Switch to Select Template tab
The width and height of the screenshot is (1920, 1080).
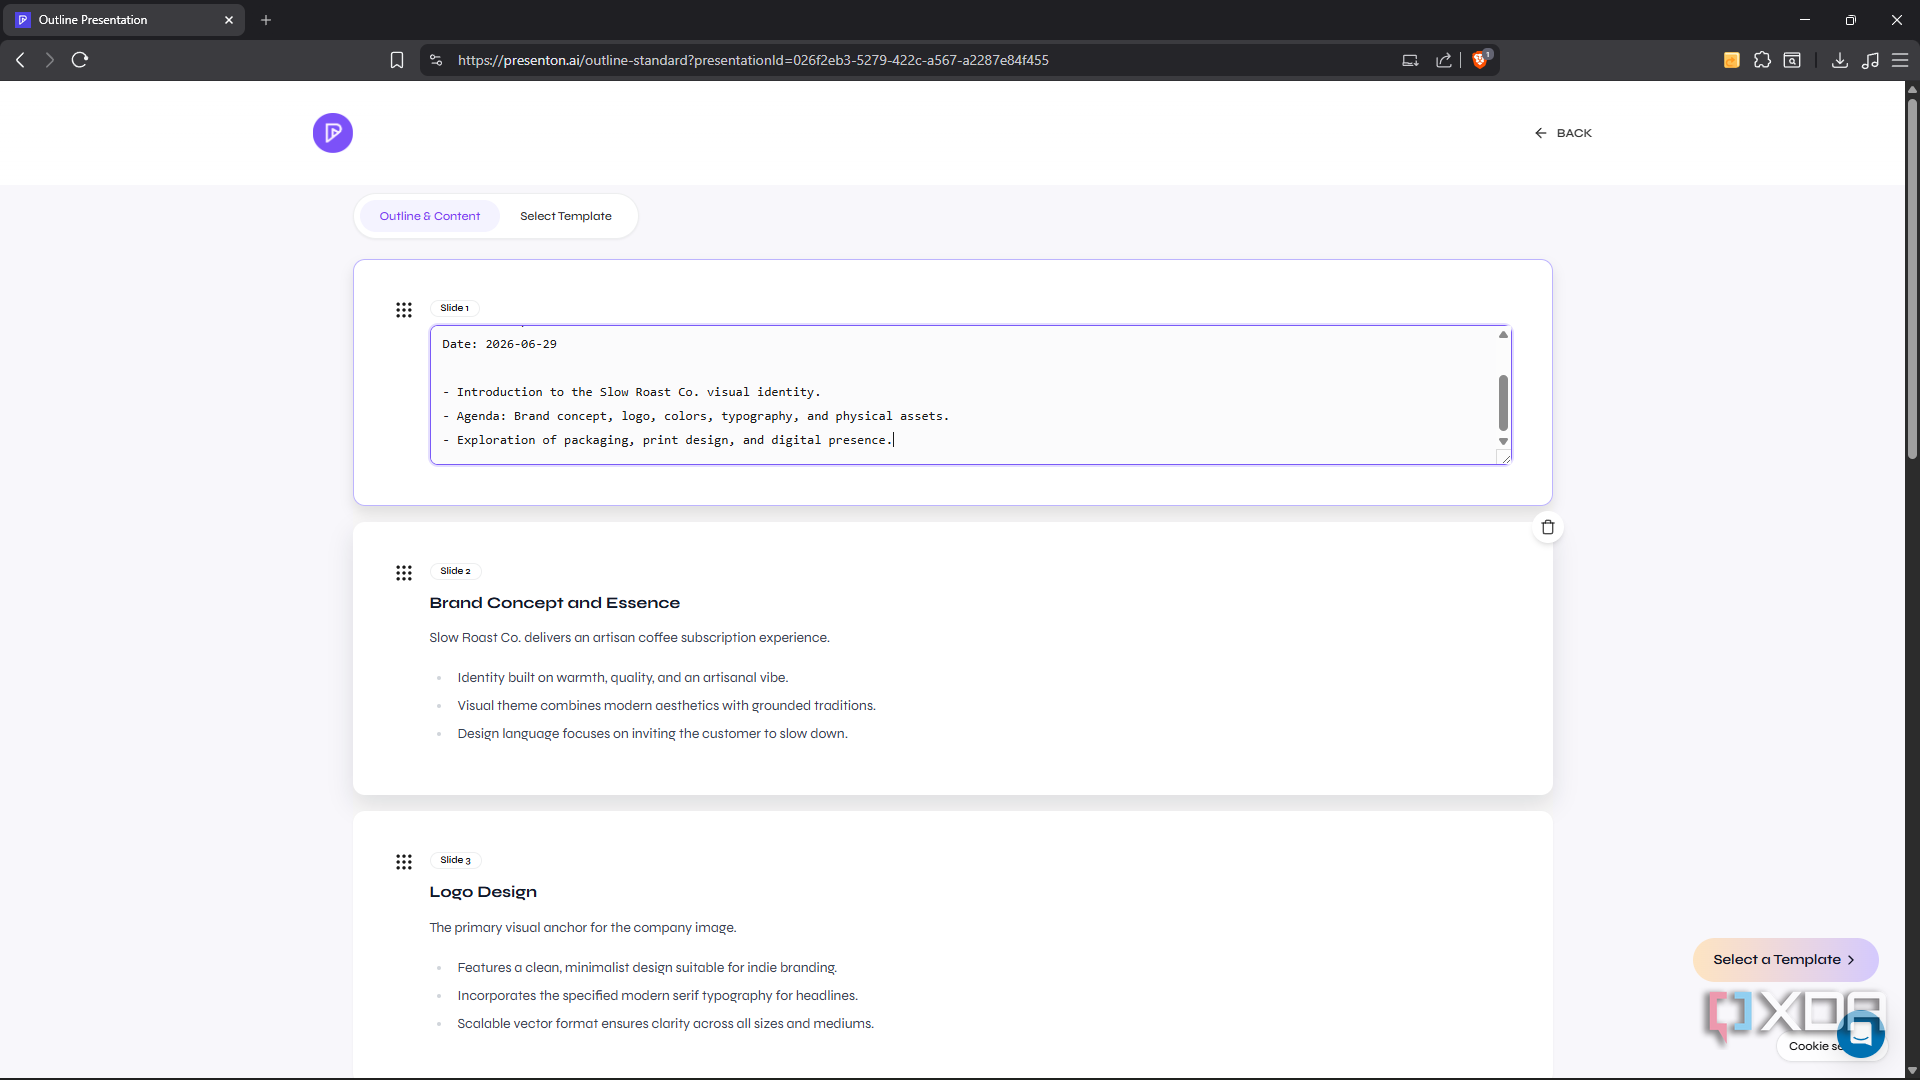coord(566,216)
